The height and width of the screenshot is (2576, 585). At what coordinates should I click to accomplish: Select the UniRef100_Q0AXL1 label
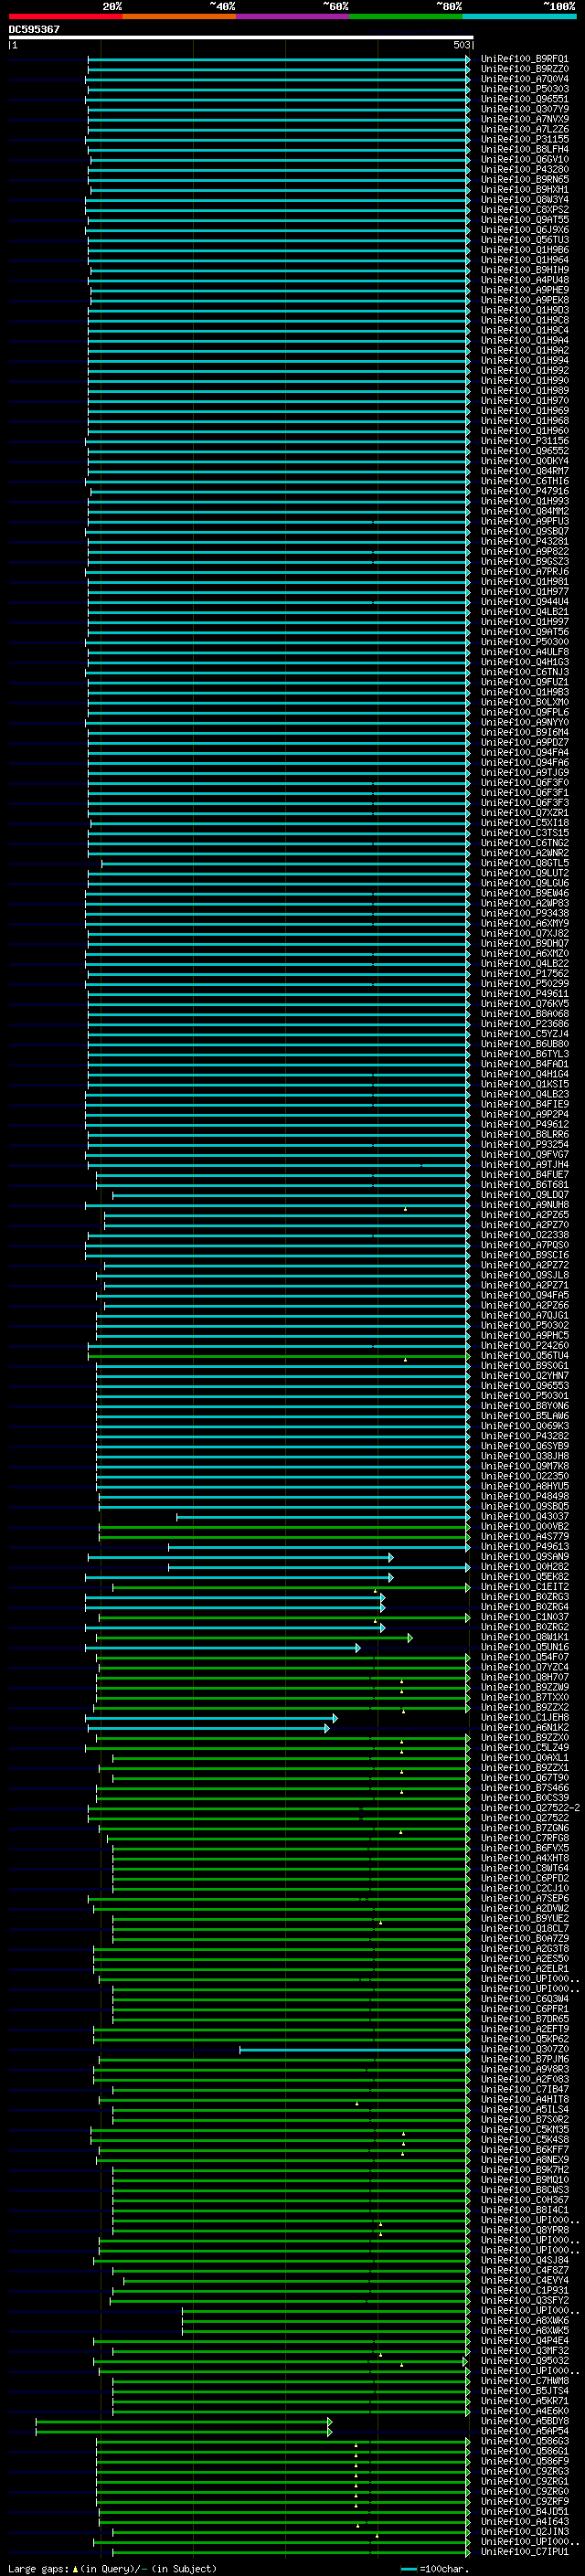coord(524,1758)
